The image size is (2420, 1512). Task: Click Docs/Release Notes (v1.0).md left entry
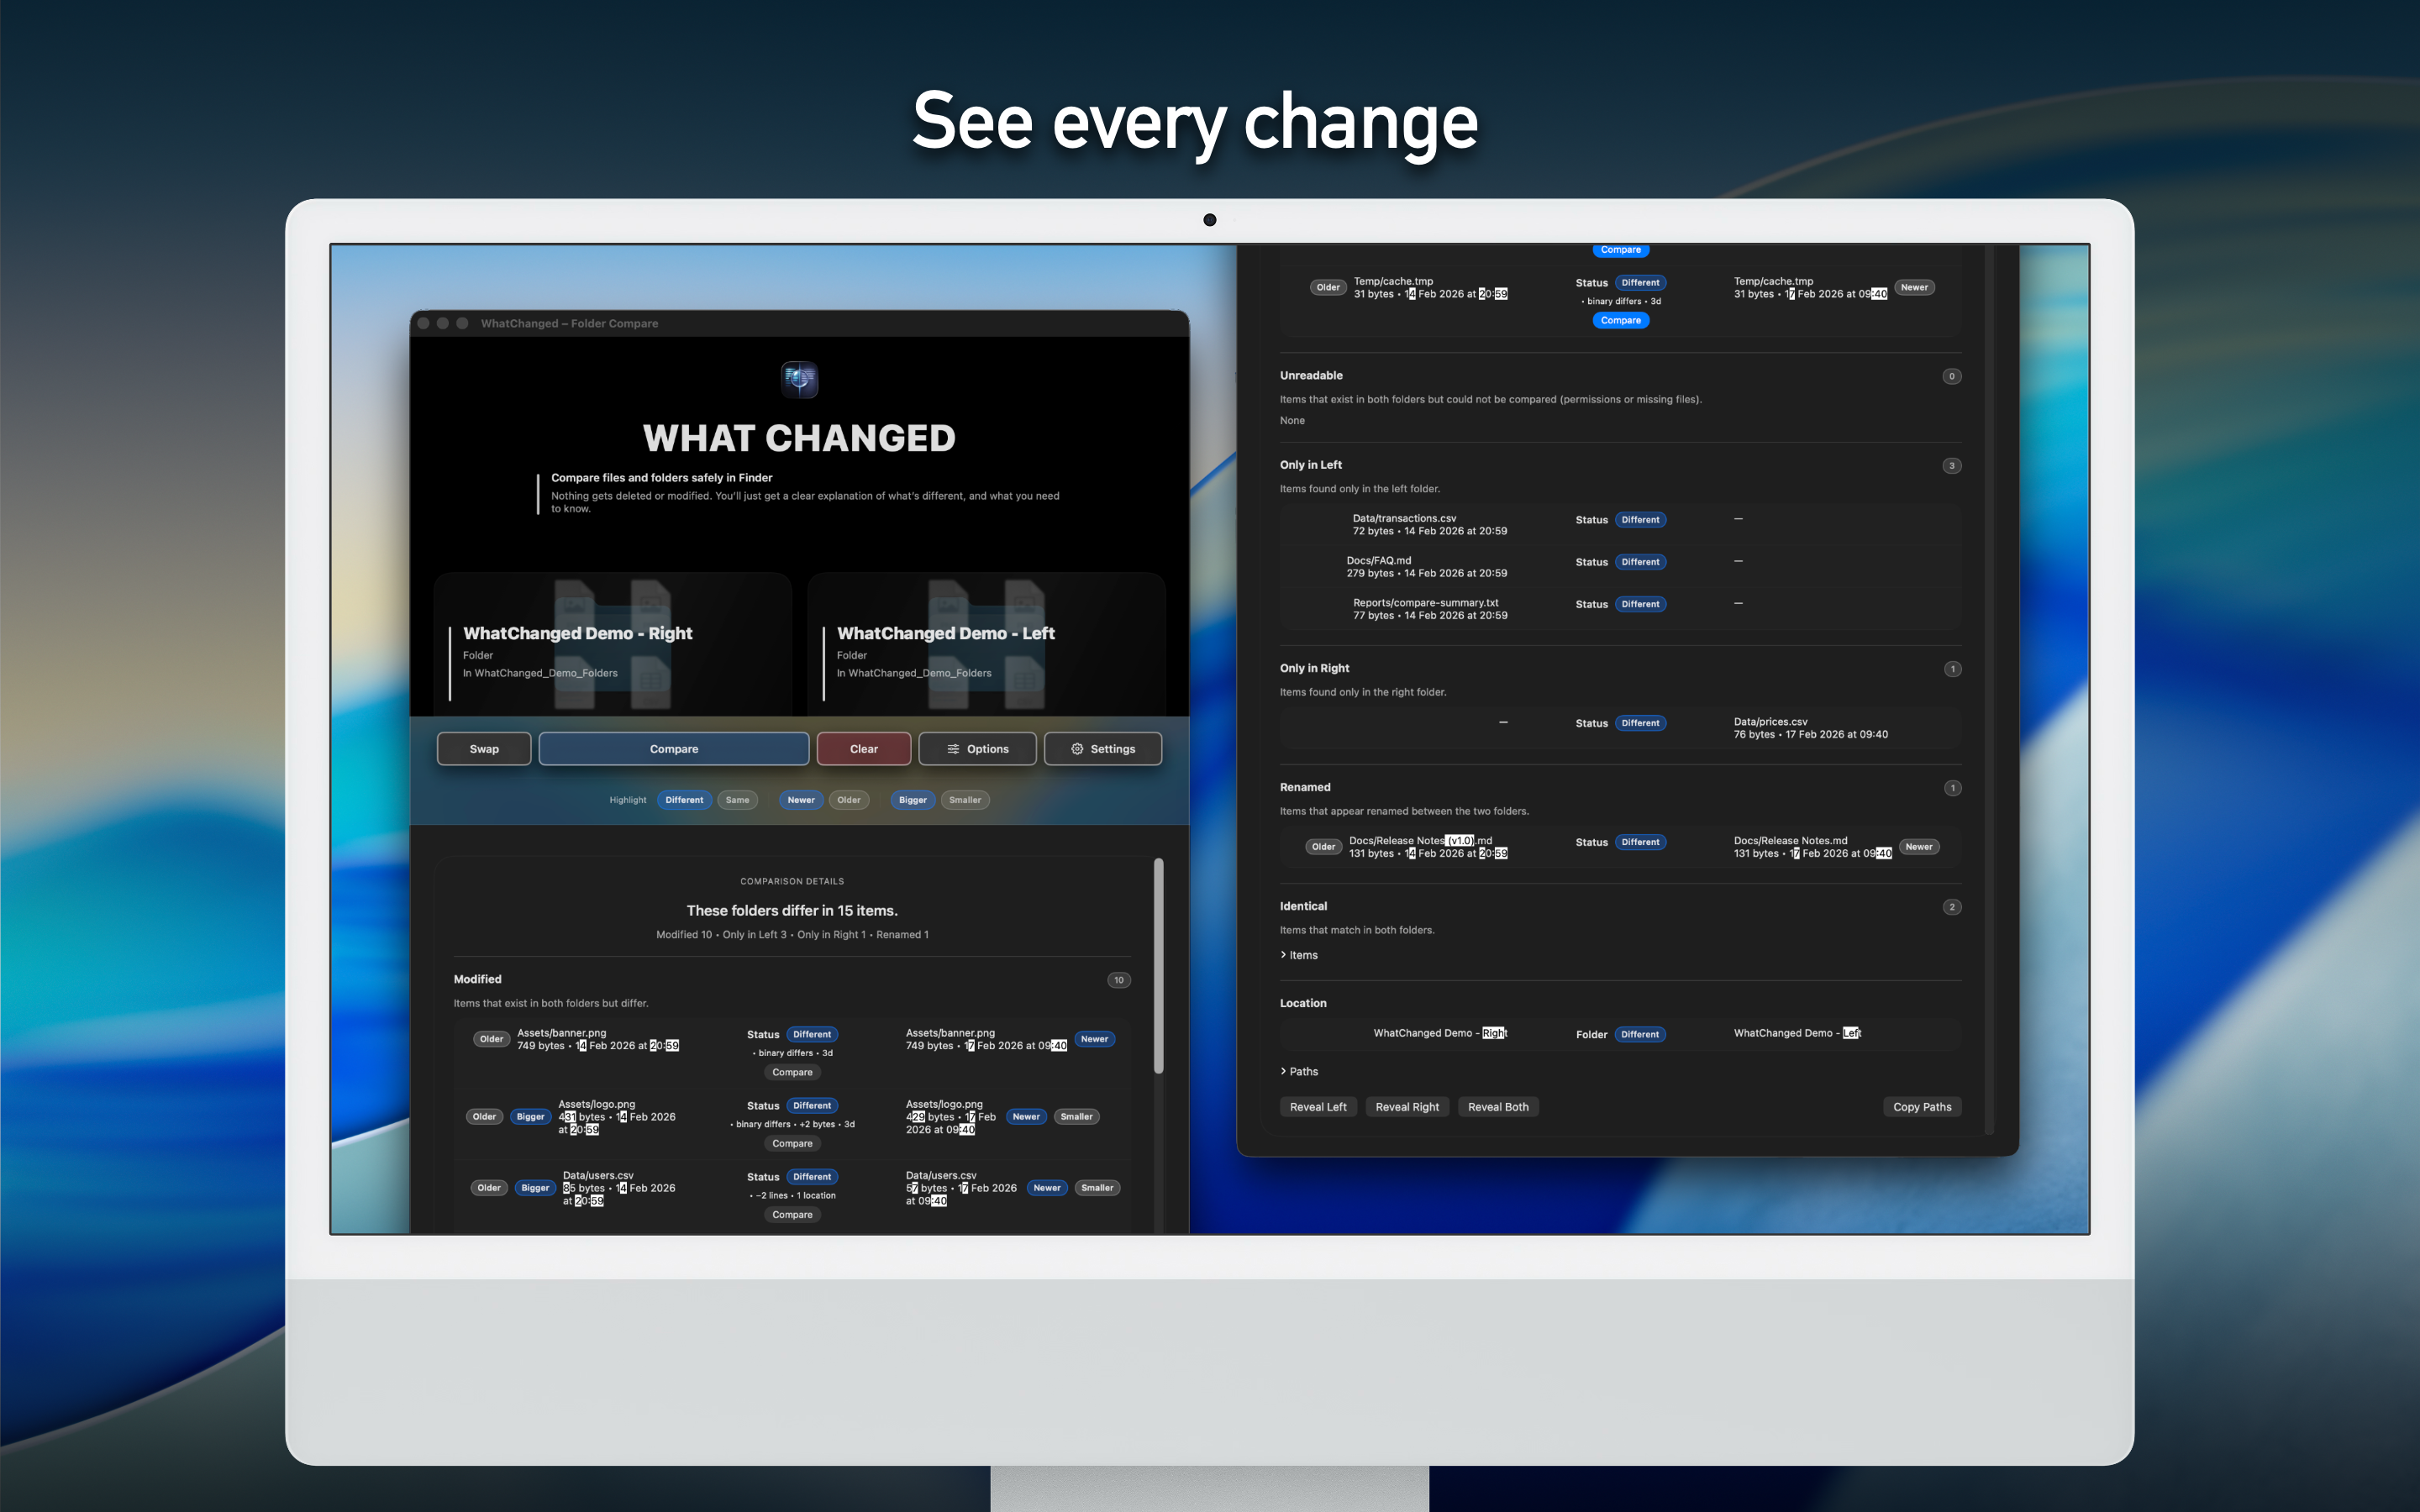1428,847
